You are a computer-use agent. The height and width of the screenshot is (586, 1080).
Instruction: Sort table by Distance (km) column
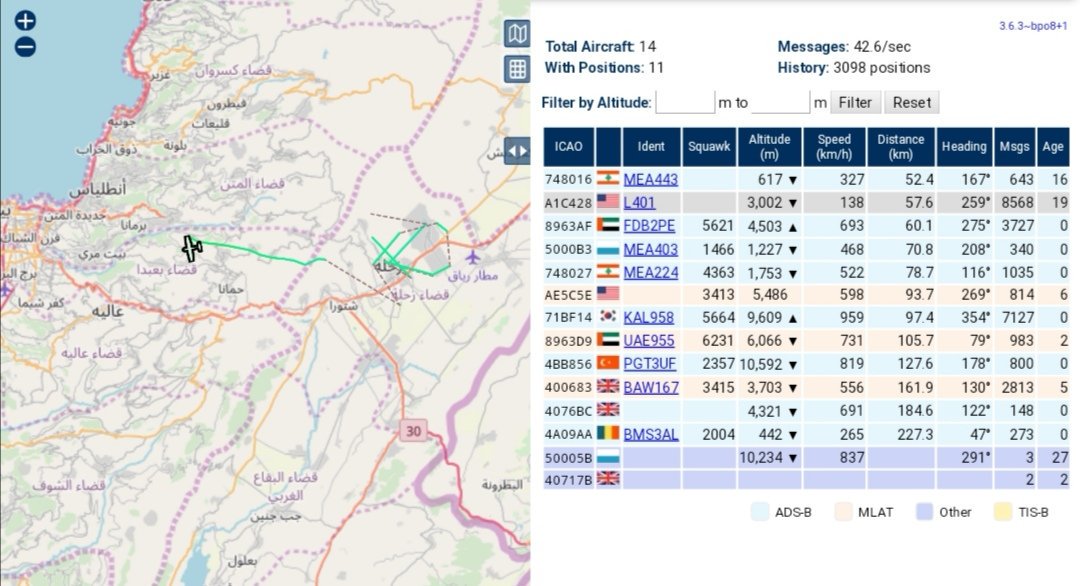[x=900, y=147]
